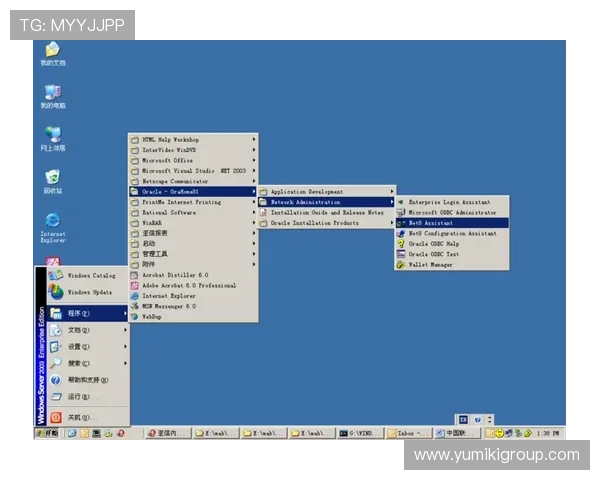Select the Rational Software menu folder

coord(194,212)
